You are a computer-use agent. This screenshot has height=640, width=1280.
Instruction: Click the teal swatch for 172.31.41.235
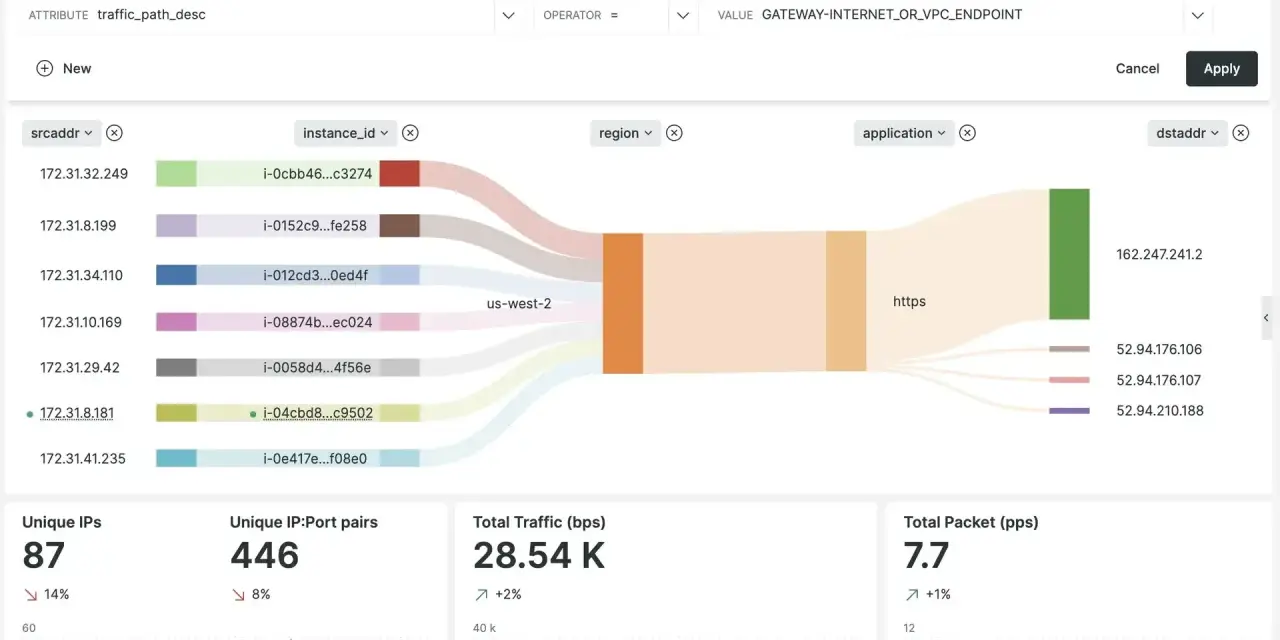tap(176, 458)
